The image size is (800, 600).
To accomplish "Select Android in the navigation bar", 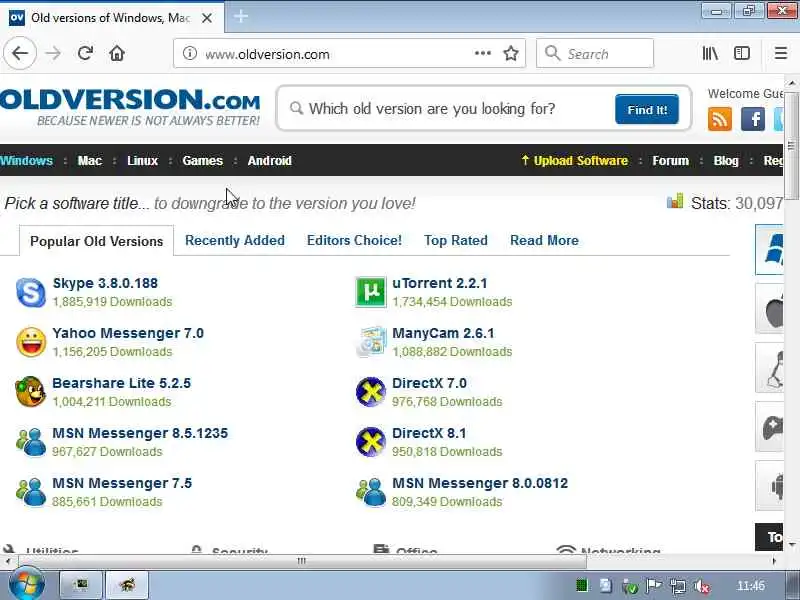I will (269, 161).
